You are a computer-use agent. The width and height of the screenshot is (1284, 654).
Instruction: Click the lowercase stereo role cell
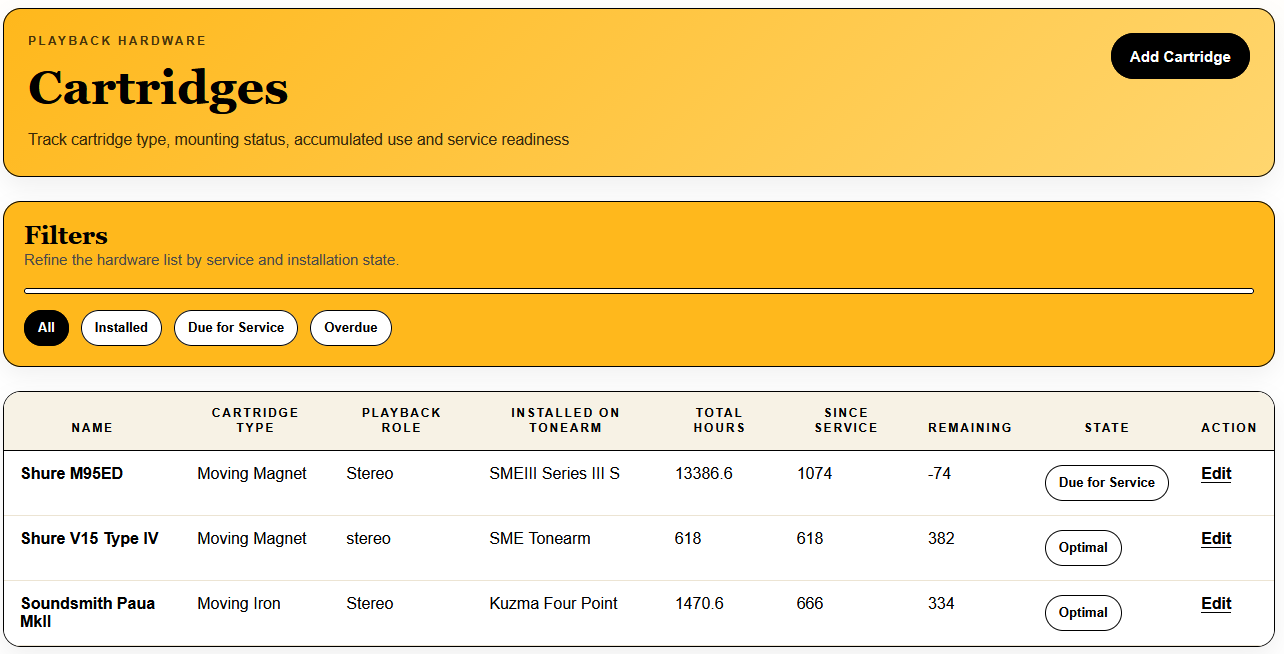click(x=368, y=539)
